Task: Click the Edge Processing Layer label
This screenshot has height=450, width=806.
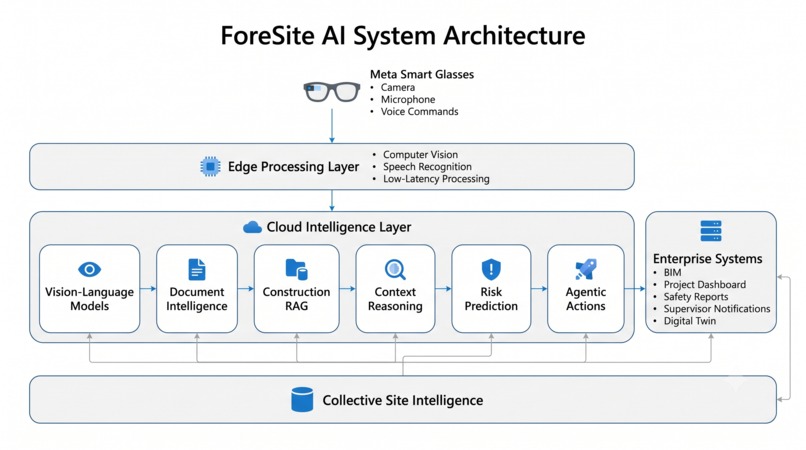Action: click(294, 167)
